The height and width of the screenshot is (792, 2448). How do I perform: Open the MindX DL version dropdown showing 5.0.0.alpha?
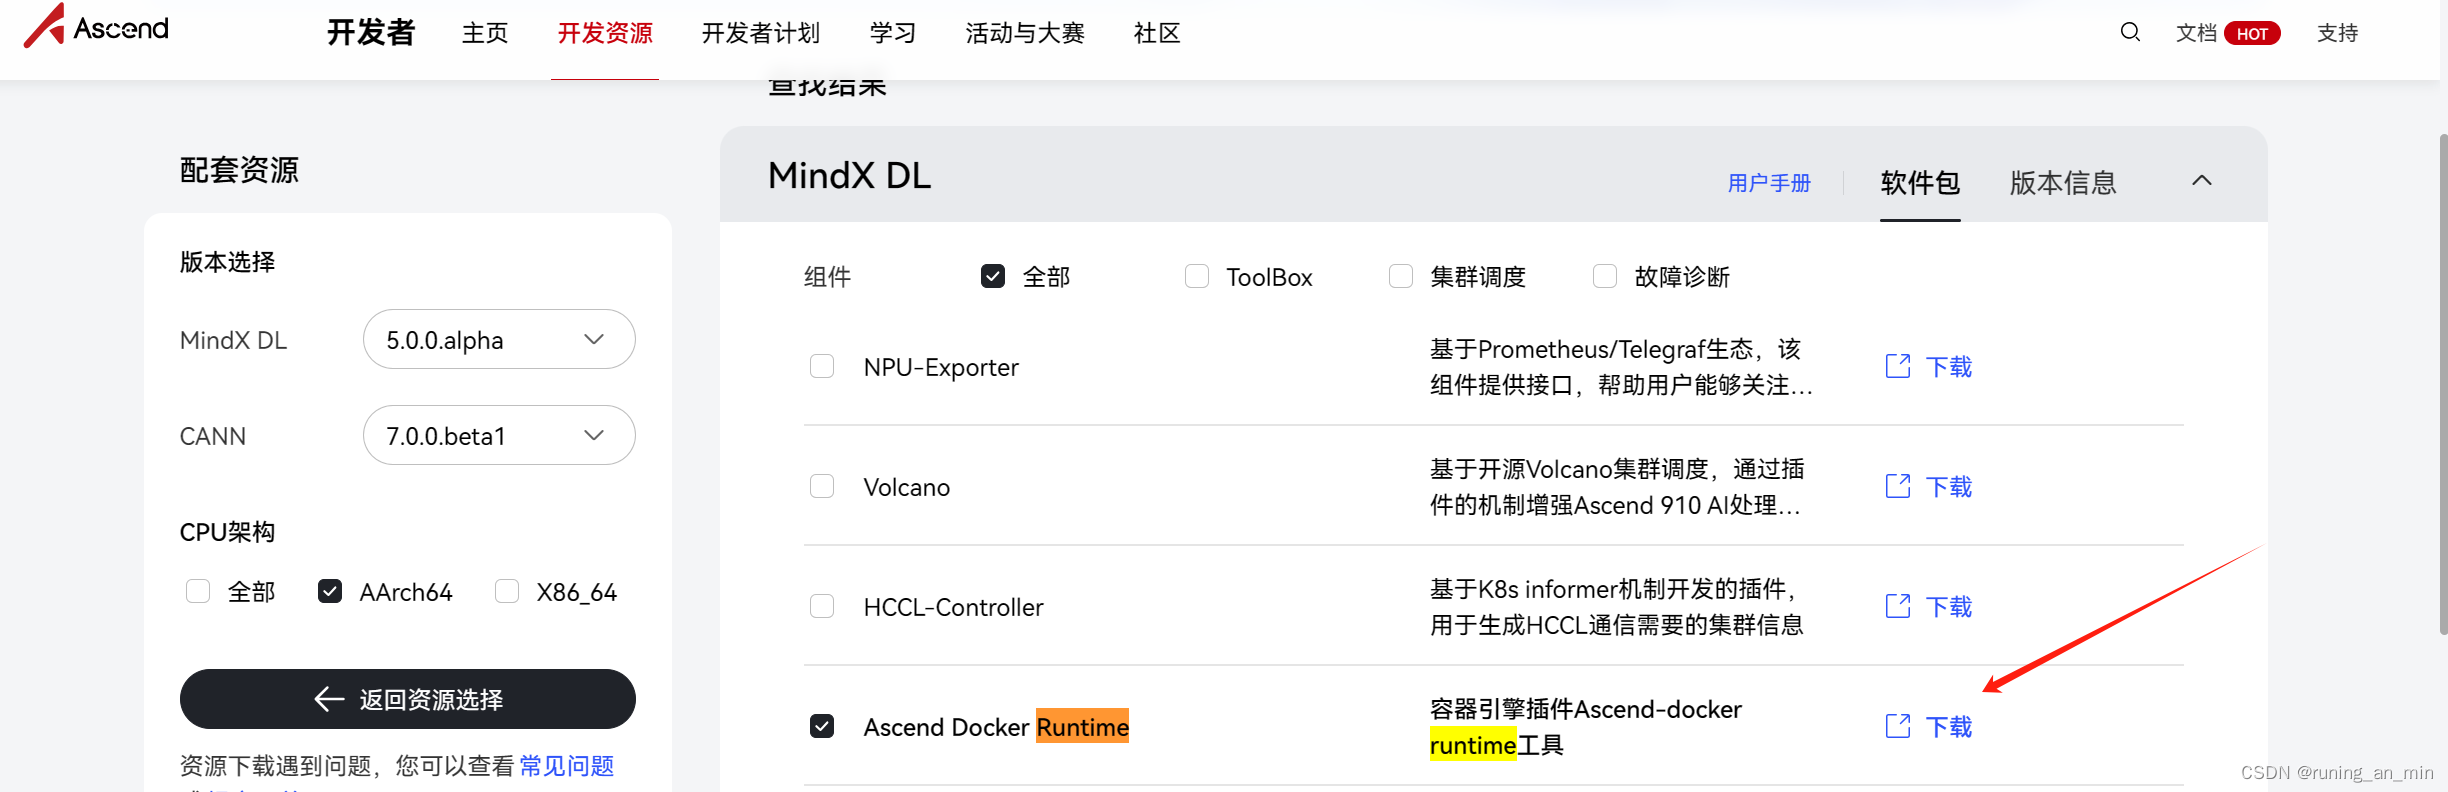[498, 339]
